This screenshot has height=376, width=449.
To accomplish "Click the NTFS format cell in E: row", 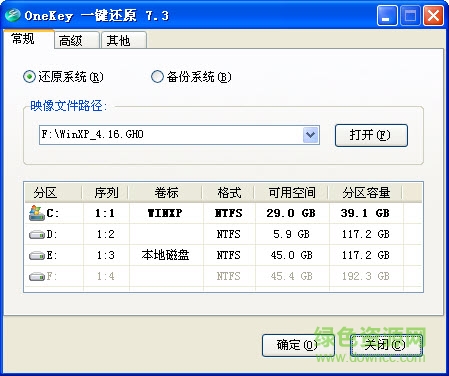I will pos(228,255).
